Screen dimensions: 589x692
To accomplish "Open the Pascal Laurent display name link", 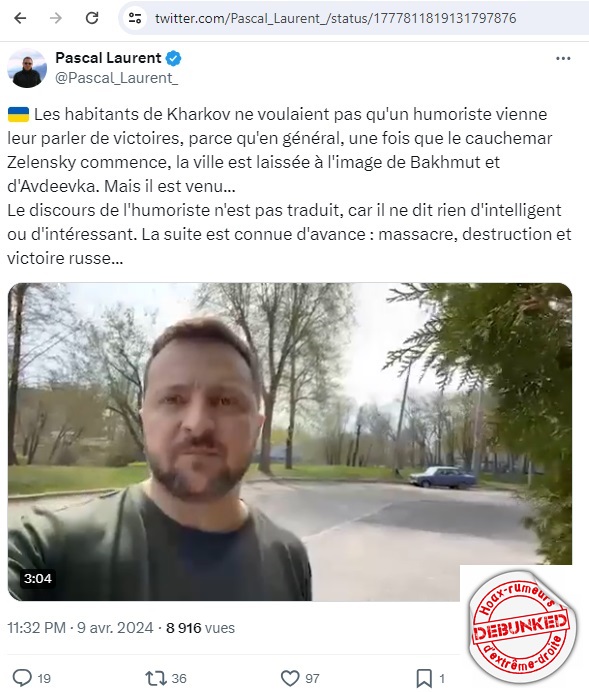I will pyautogui.click(x=108, y=58).
